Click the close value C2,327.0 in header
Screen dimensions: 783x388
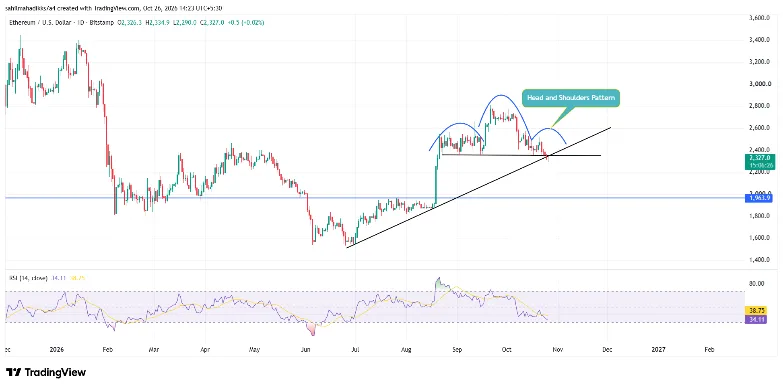211,22
